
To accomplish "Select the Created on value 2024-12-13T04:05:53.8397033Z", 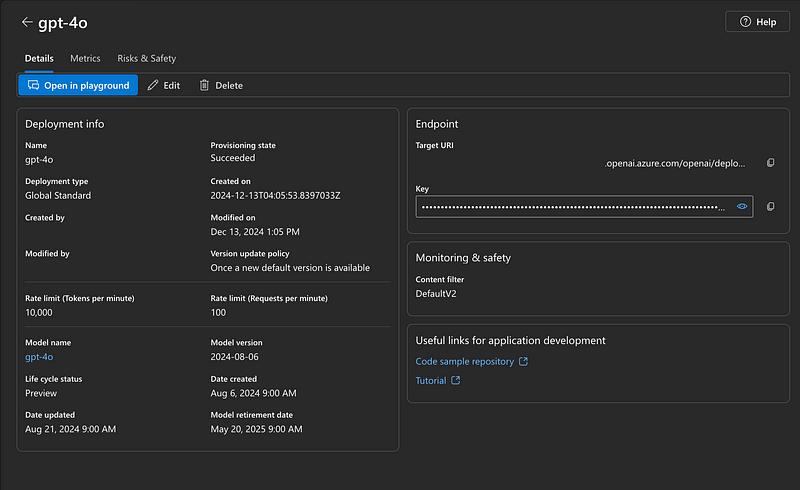I will pos(276,195).
